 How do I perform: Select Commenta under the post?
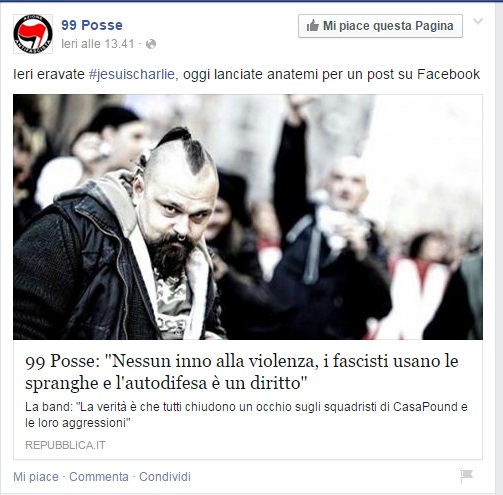tap(99, 477)
